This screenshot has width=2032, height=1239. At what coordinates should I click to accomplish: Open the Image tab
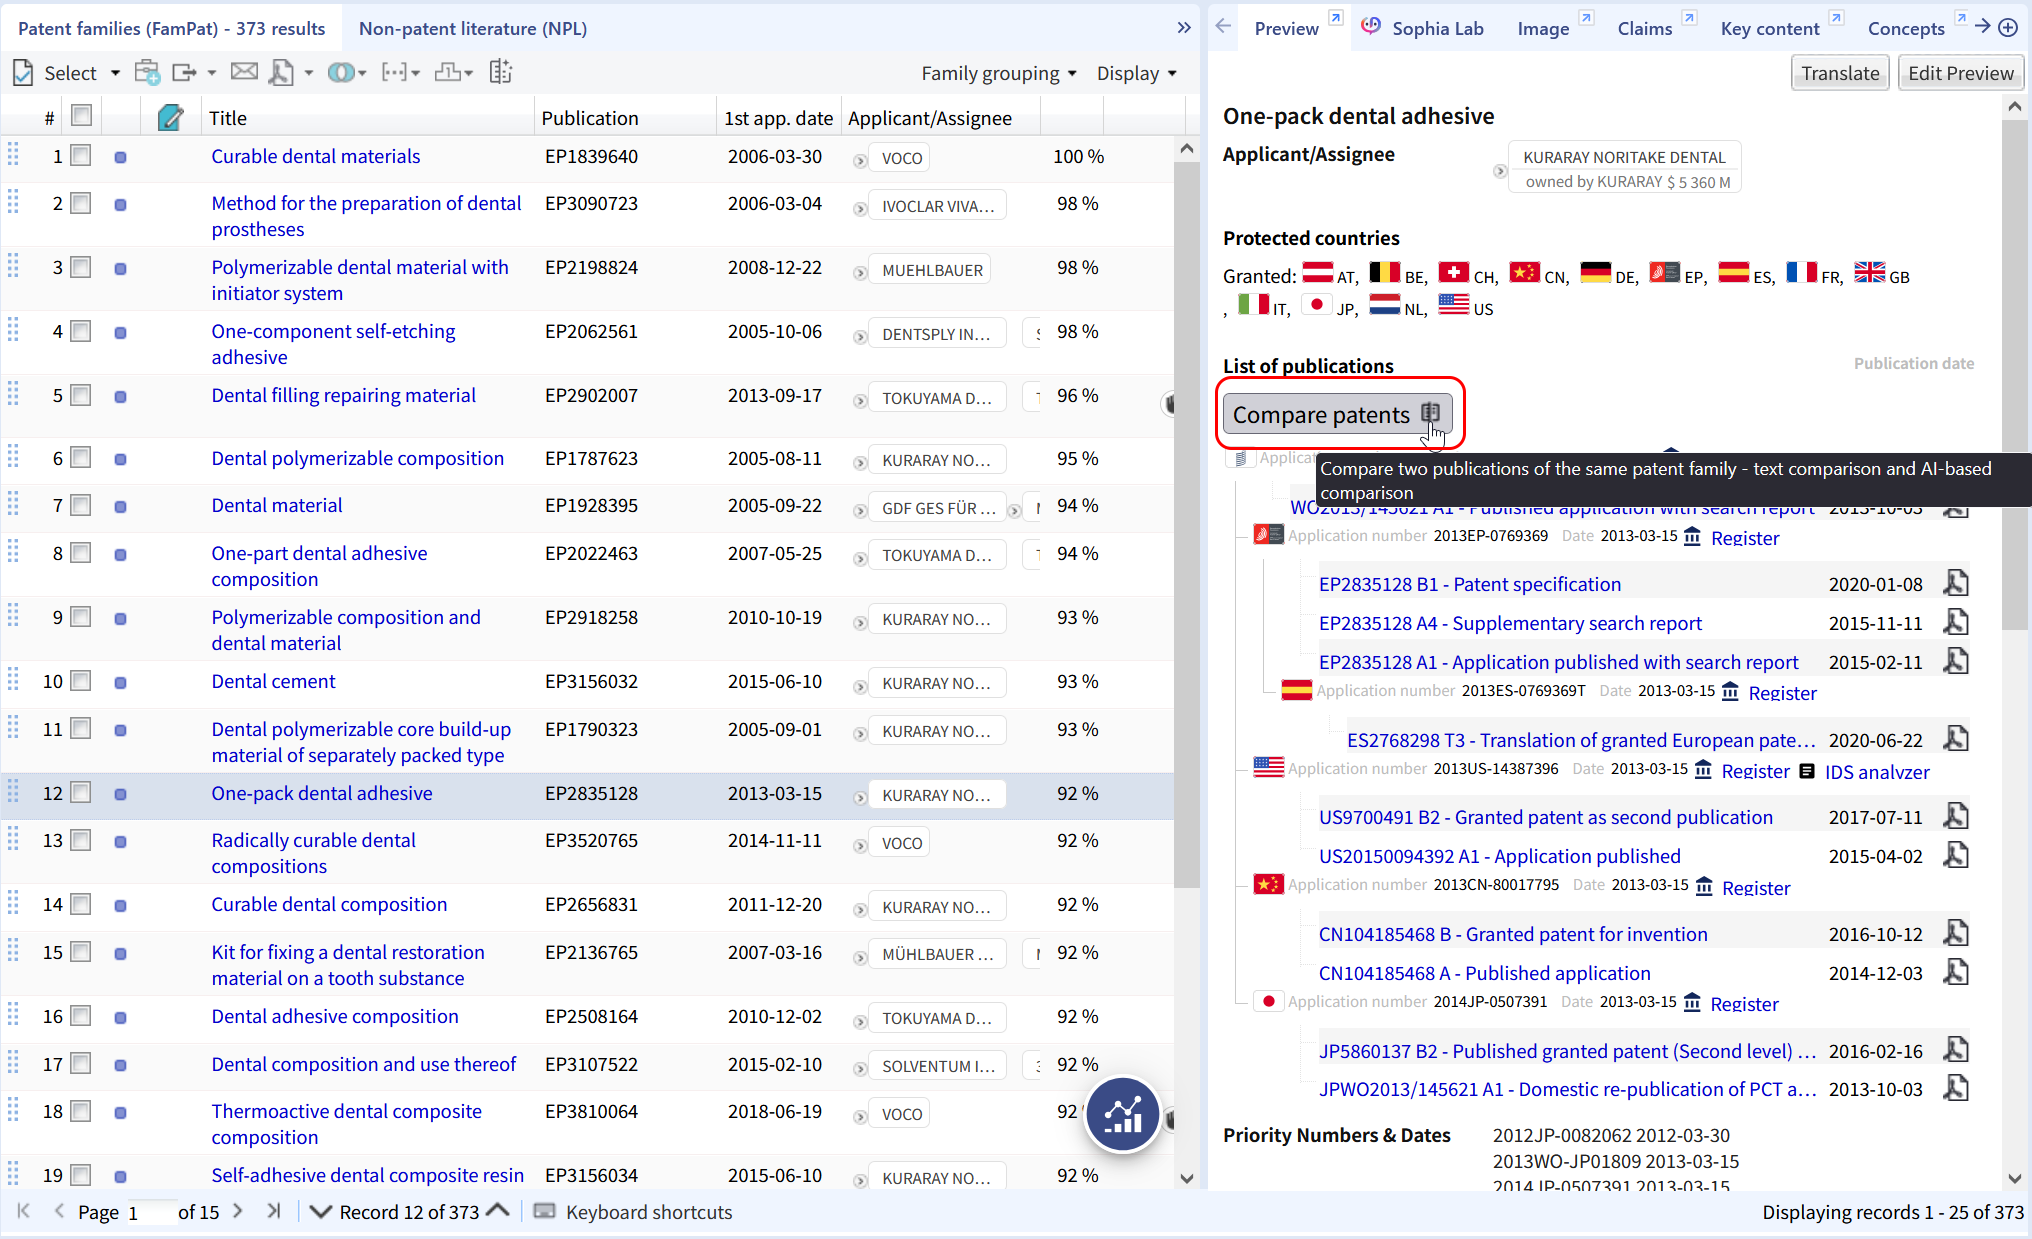(1543, 28)
